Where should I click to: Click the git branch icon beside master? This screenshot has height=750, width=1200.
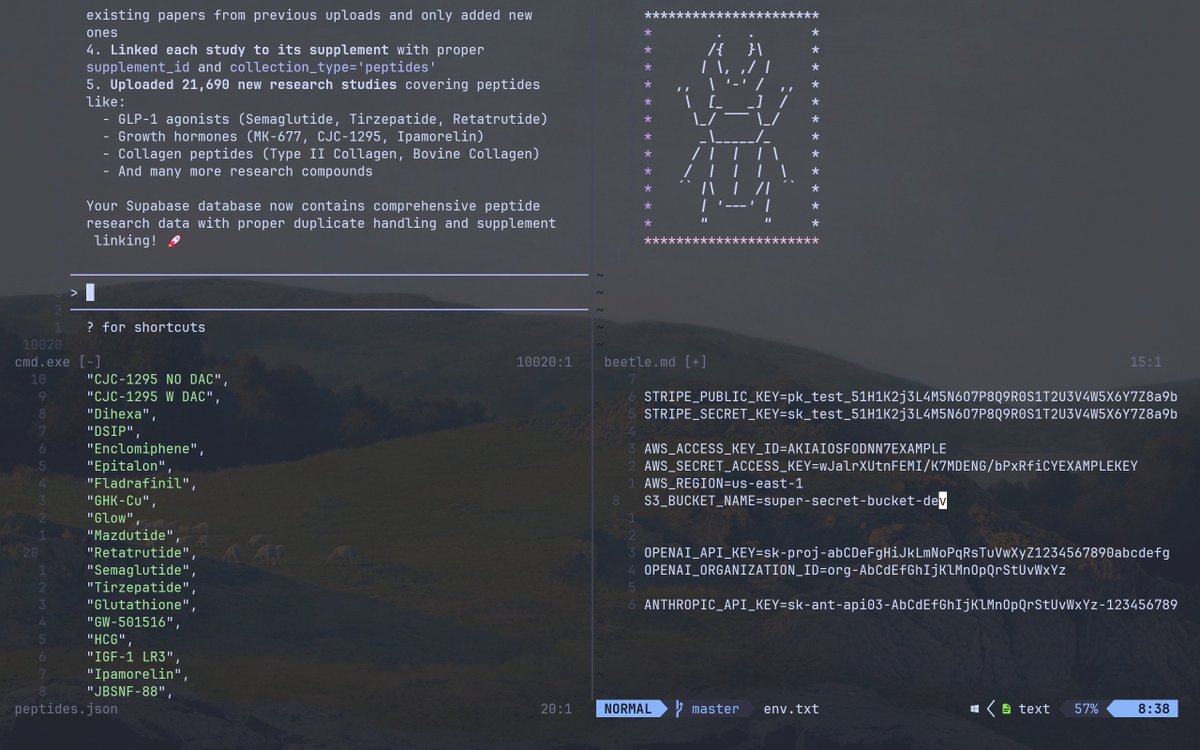click(681, 709)
